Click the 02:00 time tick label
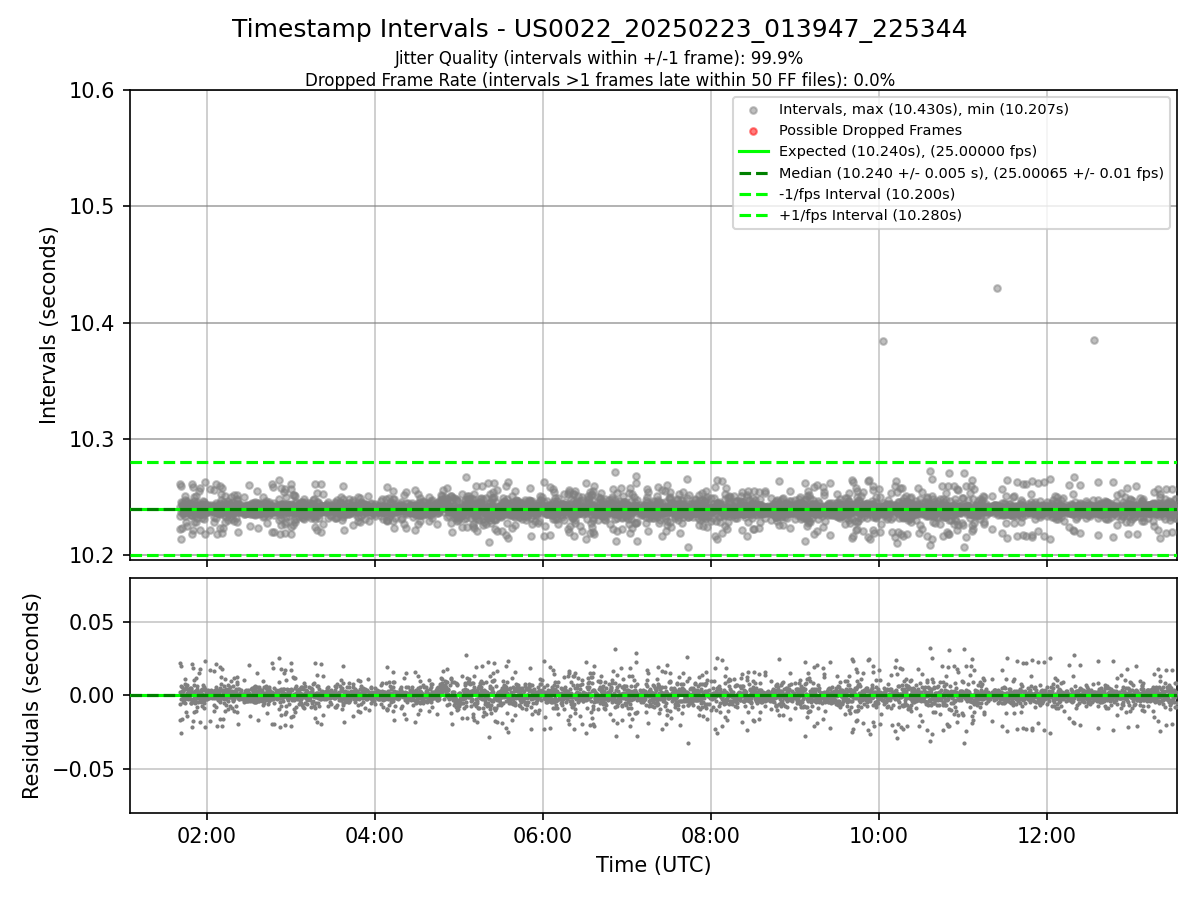The height and width of the screenshot is (900, 1200). click(207, 835)
